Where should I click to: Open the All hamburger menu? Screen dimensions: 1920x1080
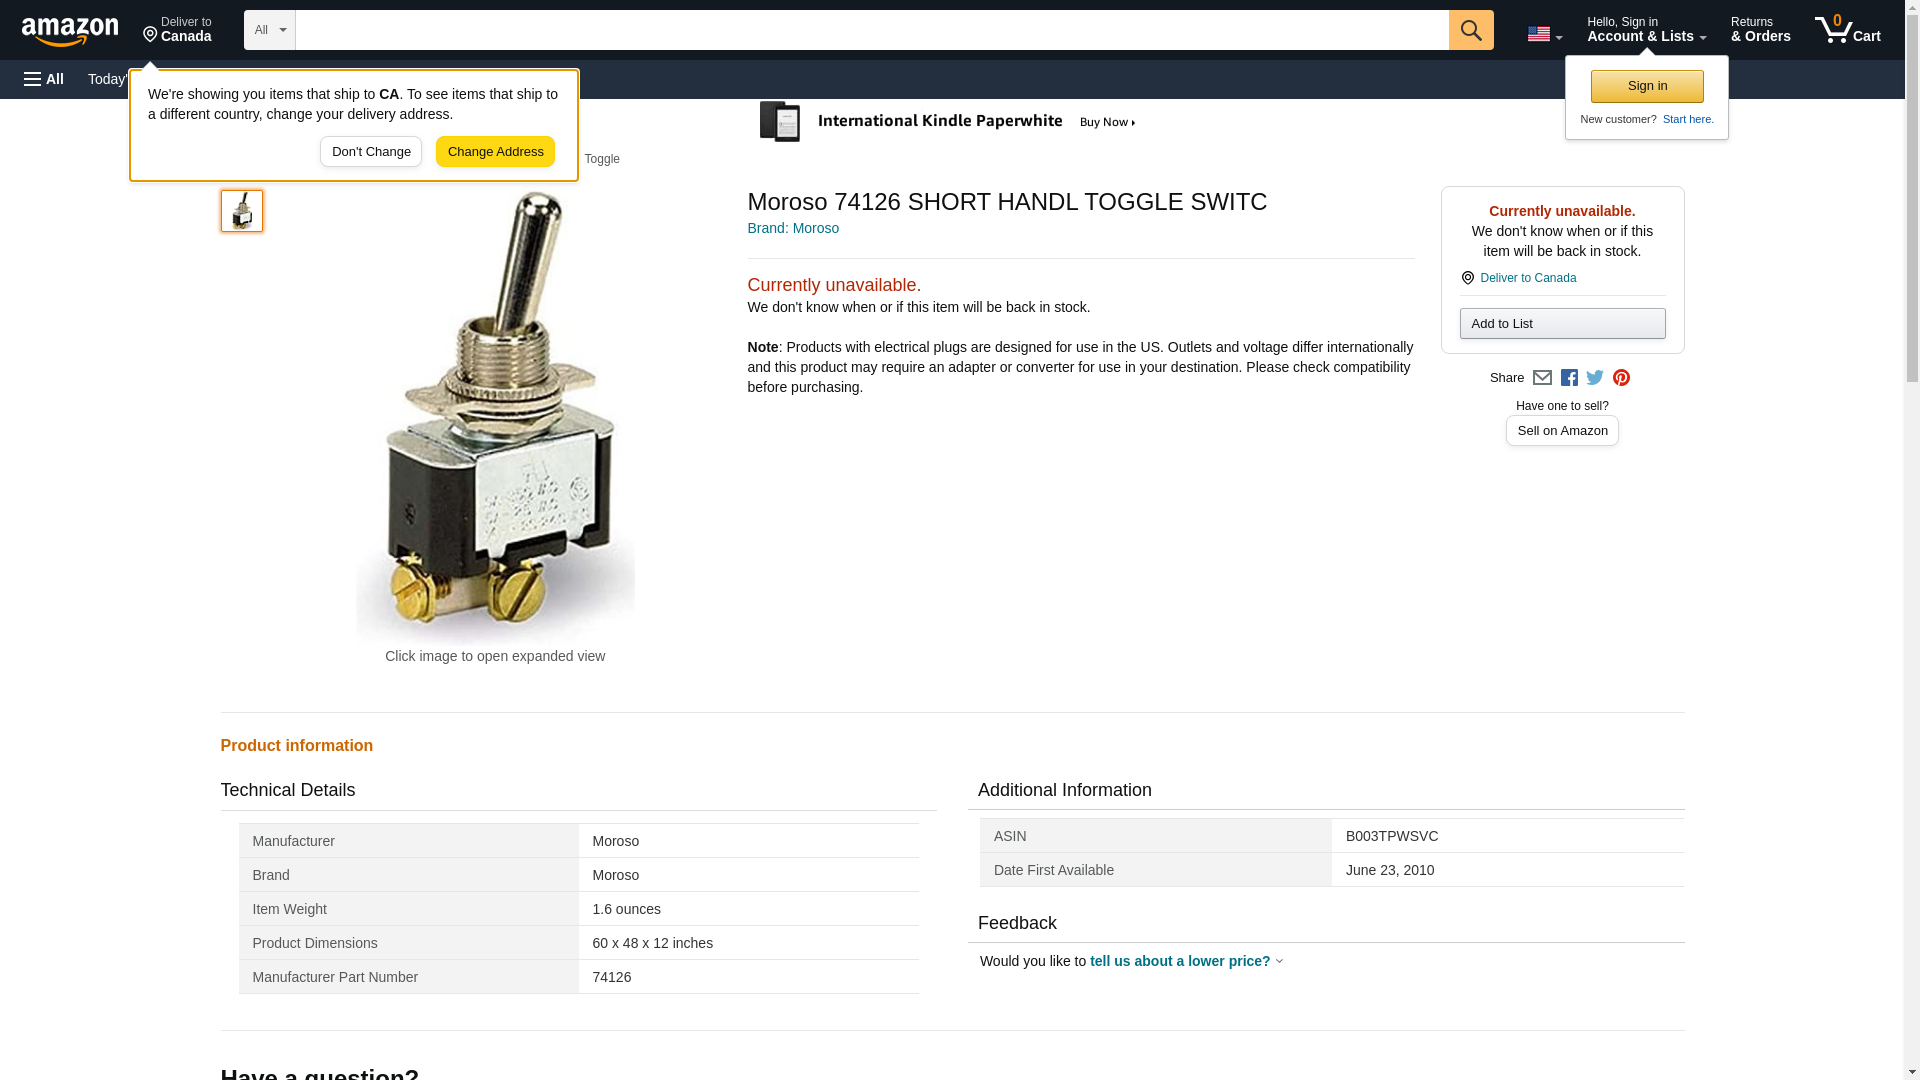(45, 79)
